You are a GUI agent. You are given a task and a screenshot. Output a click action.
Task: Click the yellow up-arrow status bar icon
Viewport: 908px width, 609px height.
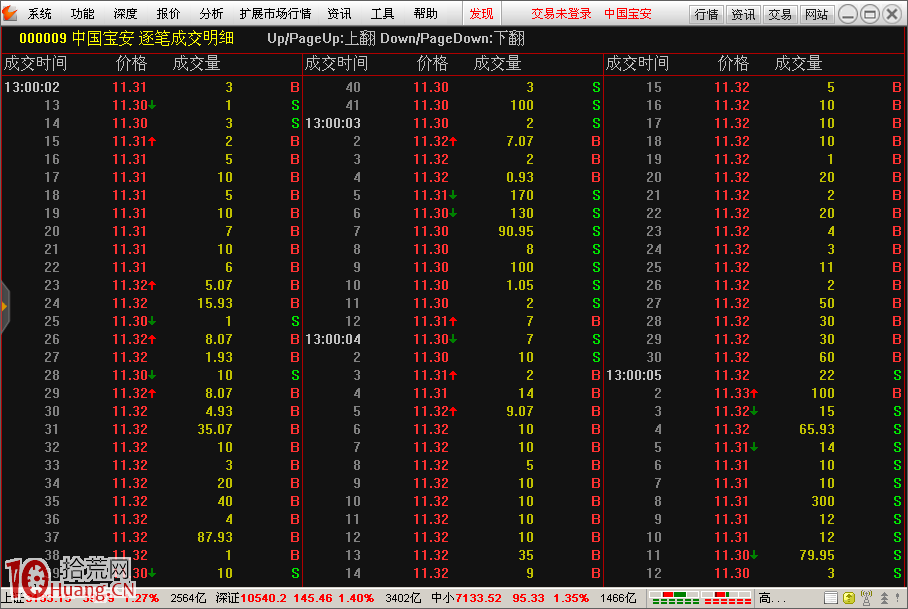tap(849, 598)
